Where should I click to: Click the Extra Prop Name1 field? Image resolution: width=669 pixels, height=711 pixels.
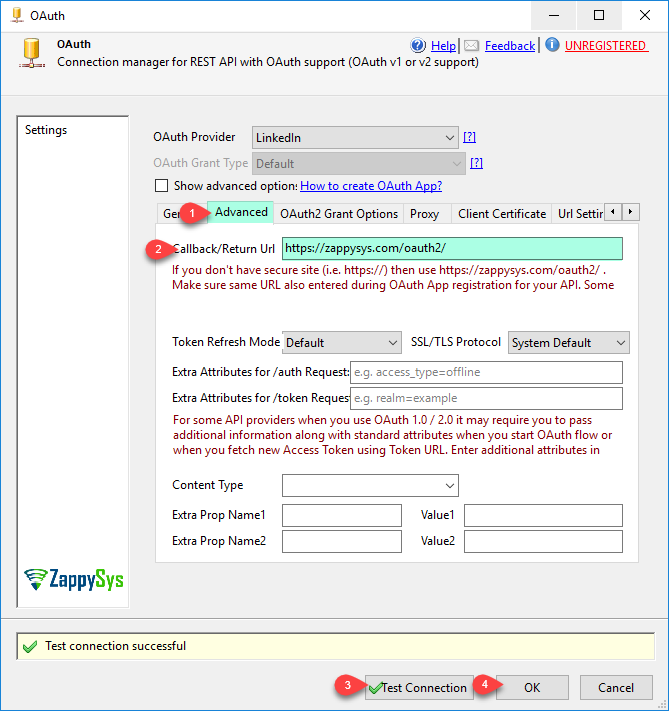(342, 516)
